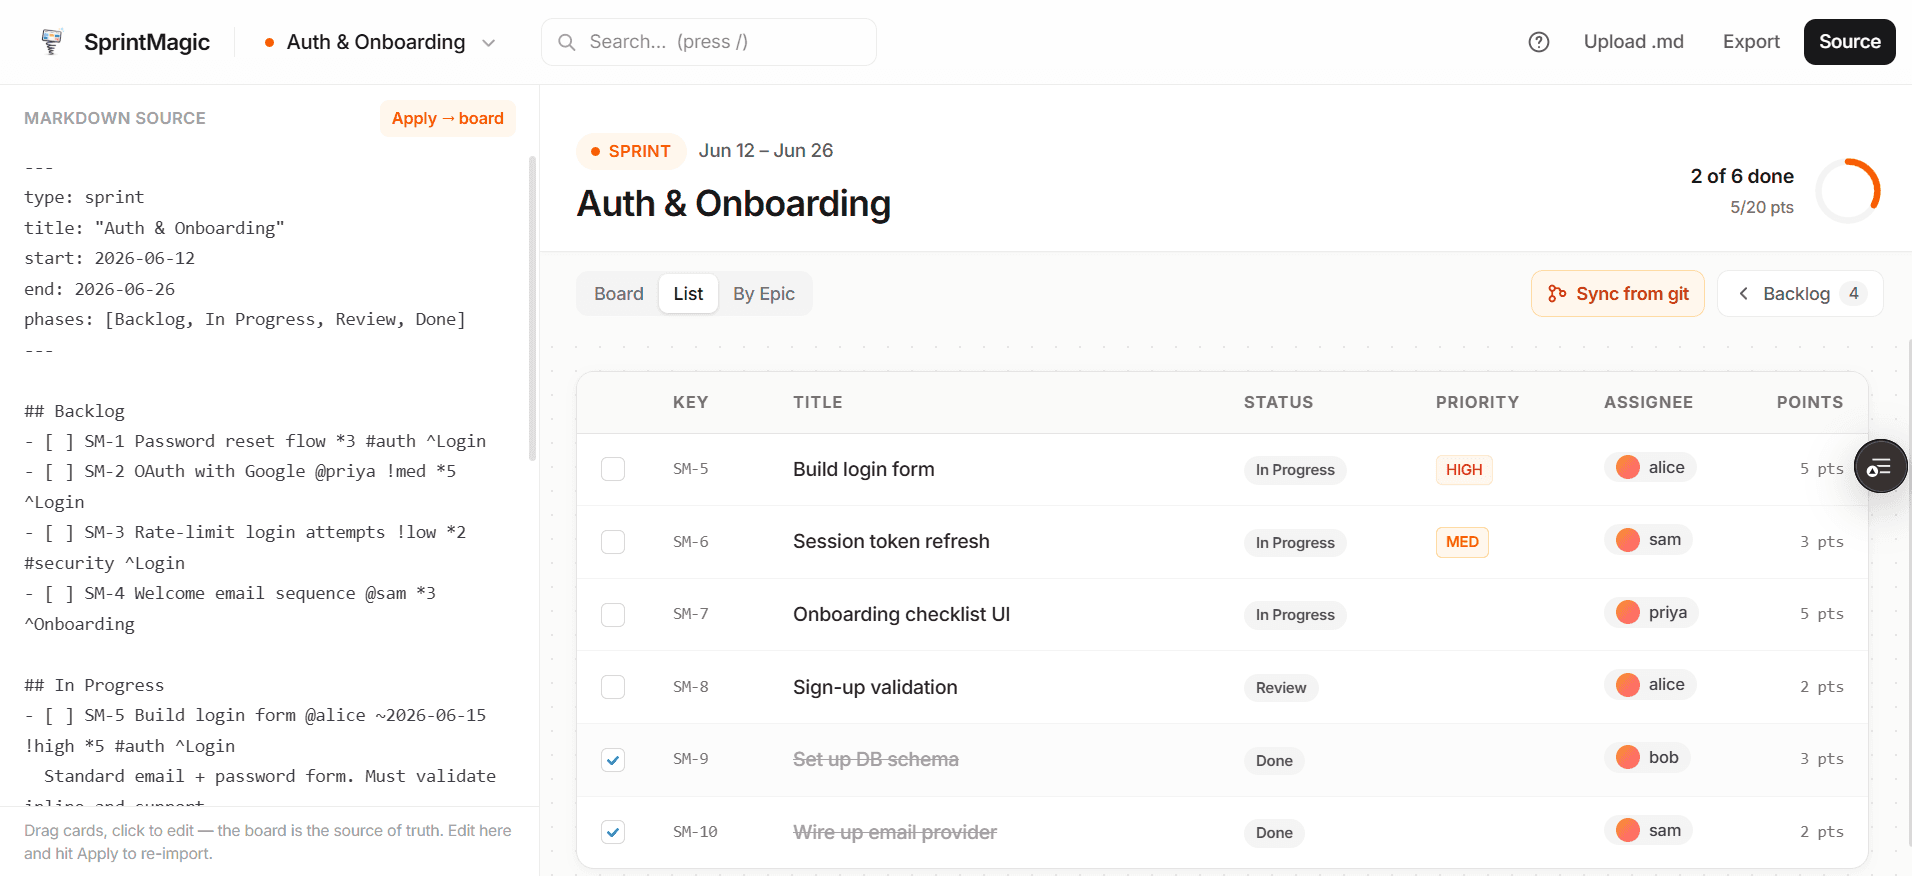Uncheck the SM-9 Set up DB schema checkbox
Viewport: 1912px width, 876px height.
pyautogui.click(x=613, y=759)
